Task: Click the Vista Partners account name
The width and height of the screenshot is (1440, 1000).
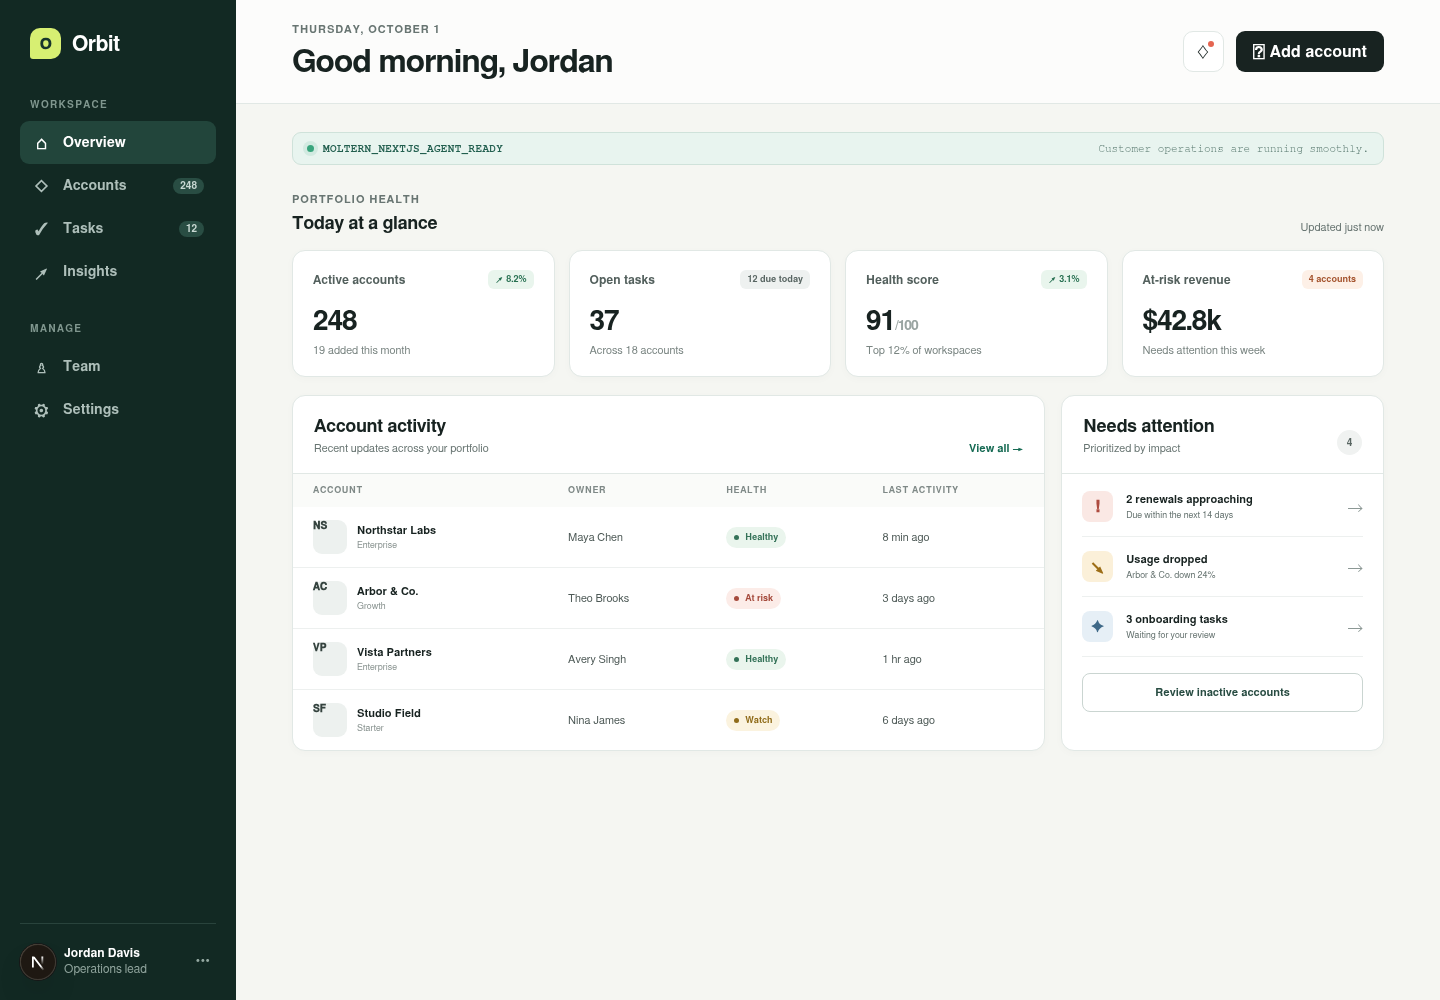Action: [394, 652]
